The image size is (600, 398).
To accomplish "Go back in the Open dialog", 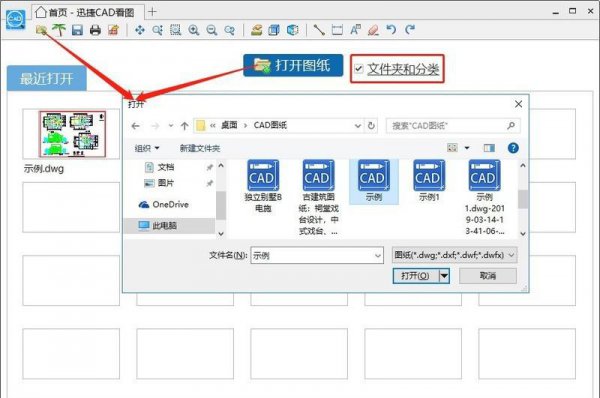I will click(x=135, y=126).
